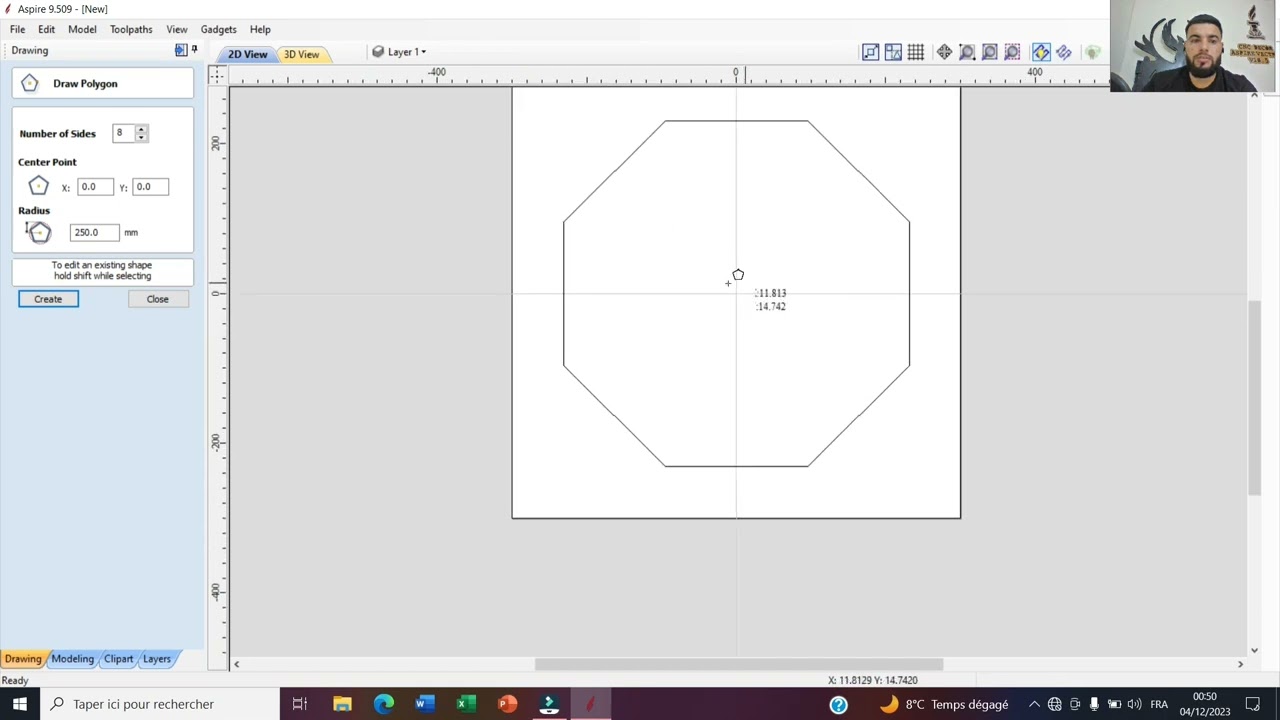Open Excel from the taskbar

tap(466, 704)
